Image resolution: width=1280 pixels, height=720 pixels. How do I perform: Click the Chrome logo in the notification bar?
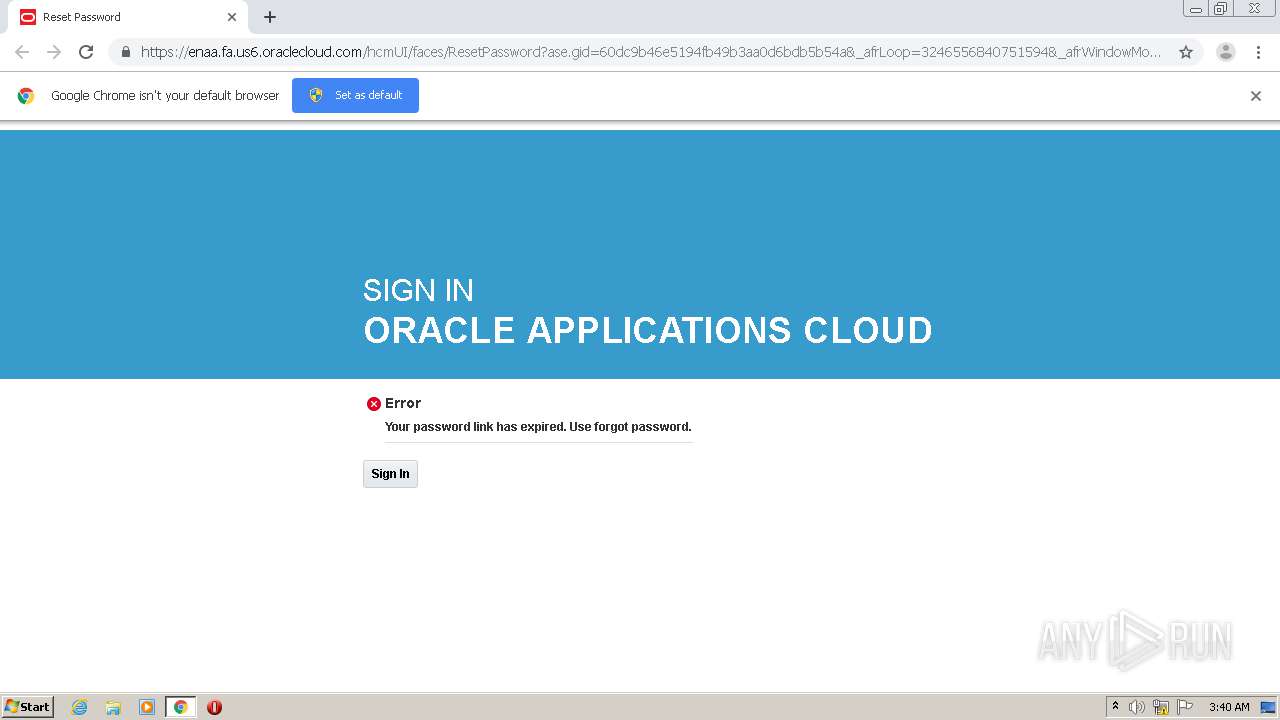(x=26, y=96)
